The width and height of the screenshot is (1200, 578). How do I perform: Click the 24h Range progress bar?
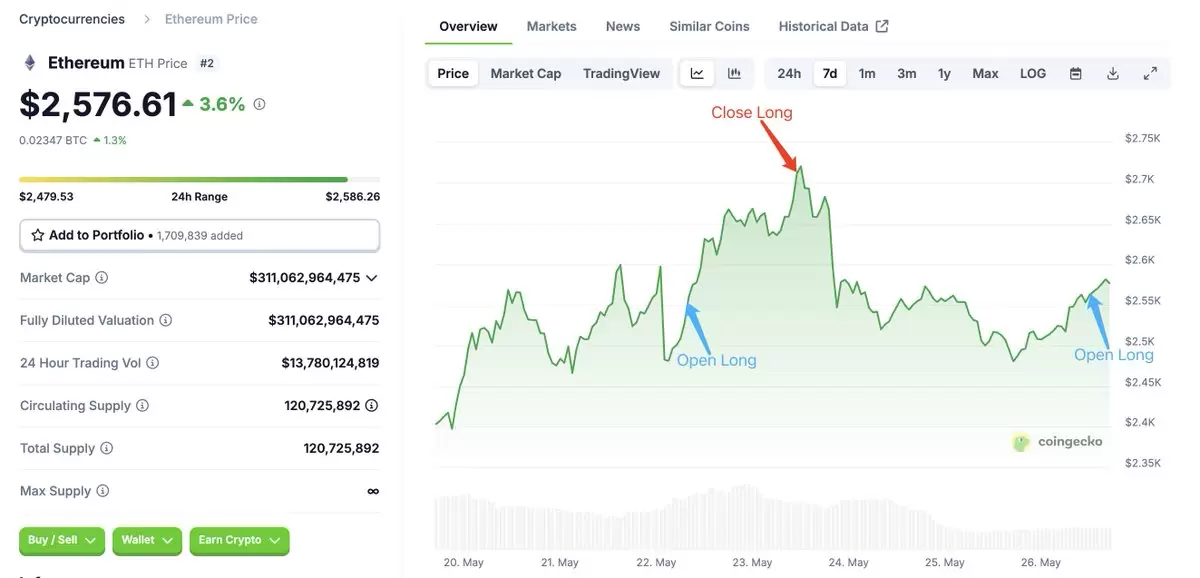[x=199, y=180]
